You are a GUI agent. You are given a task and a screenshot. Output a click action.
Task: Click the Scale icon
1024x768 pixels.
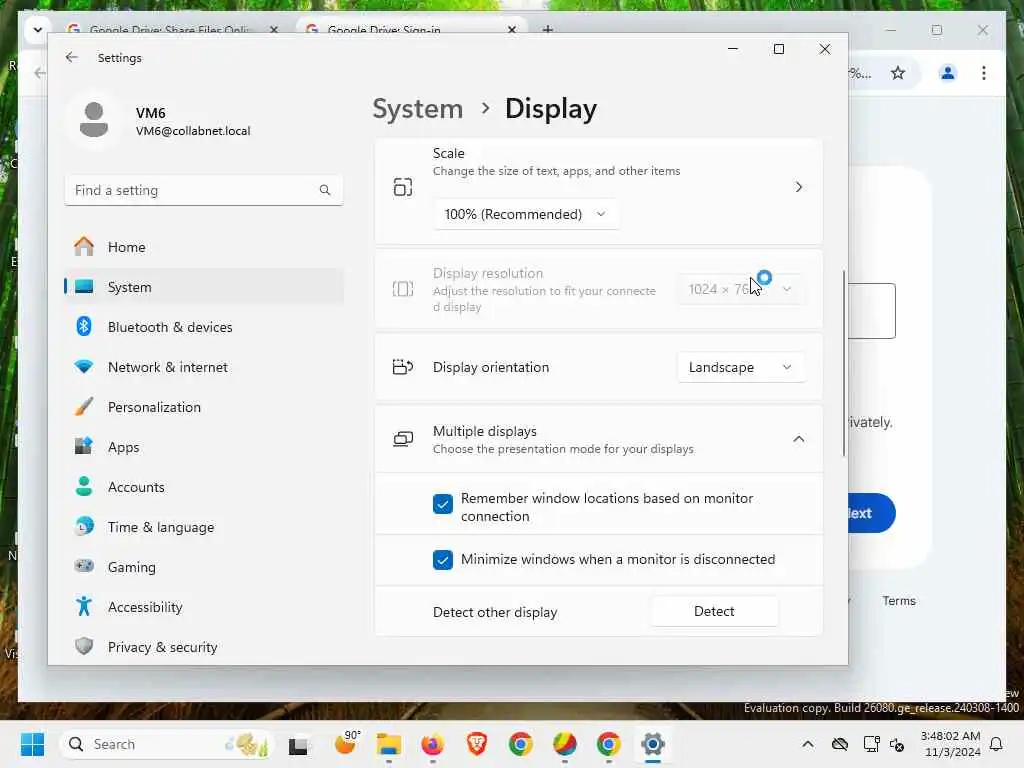[x=403, y=187]
